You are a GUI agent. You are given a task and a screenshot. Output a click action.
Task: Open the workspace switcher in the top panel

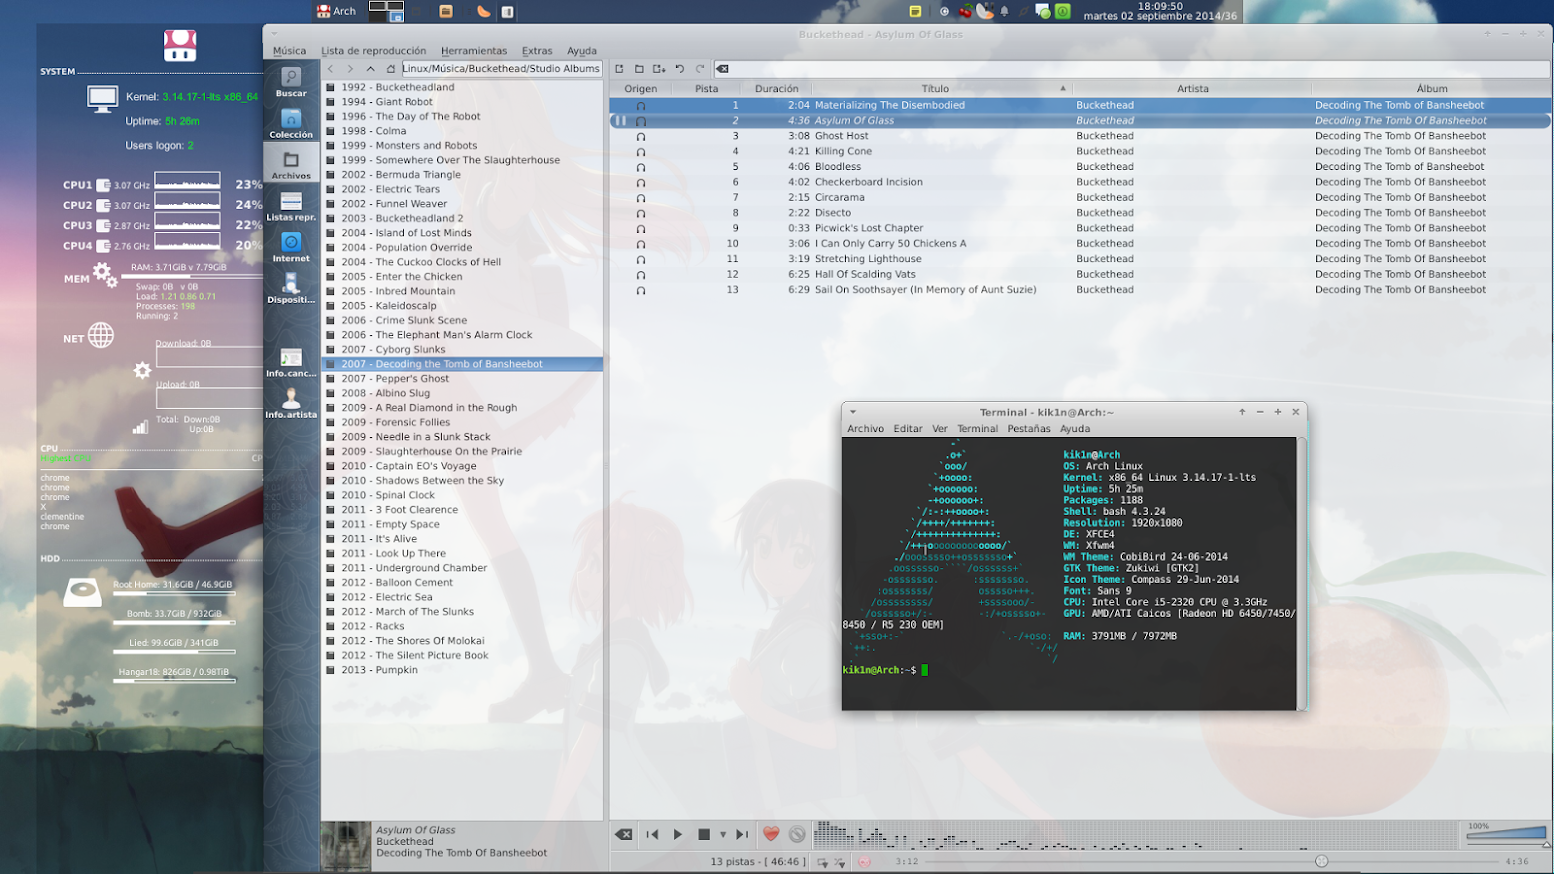[x=386, y=11]
